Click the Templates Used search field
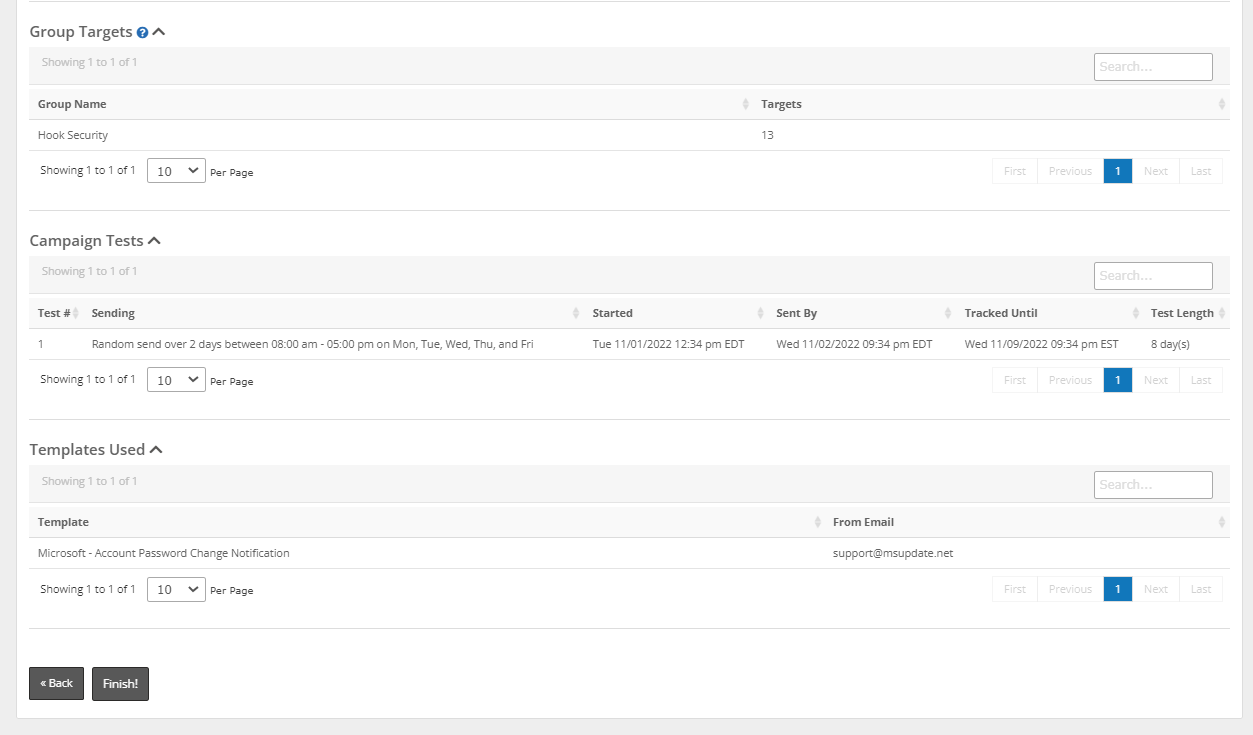 click(1153, 485)
